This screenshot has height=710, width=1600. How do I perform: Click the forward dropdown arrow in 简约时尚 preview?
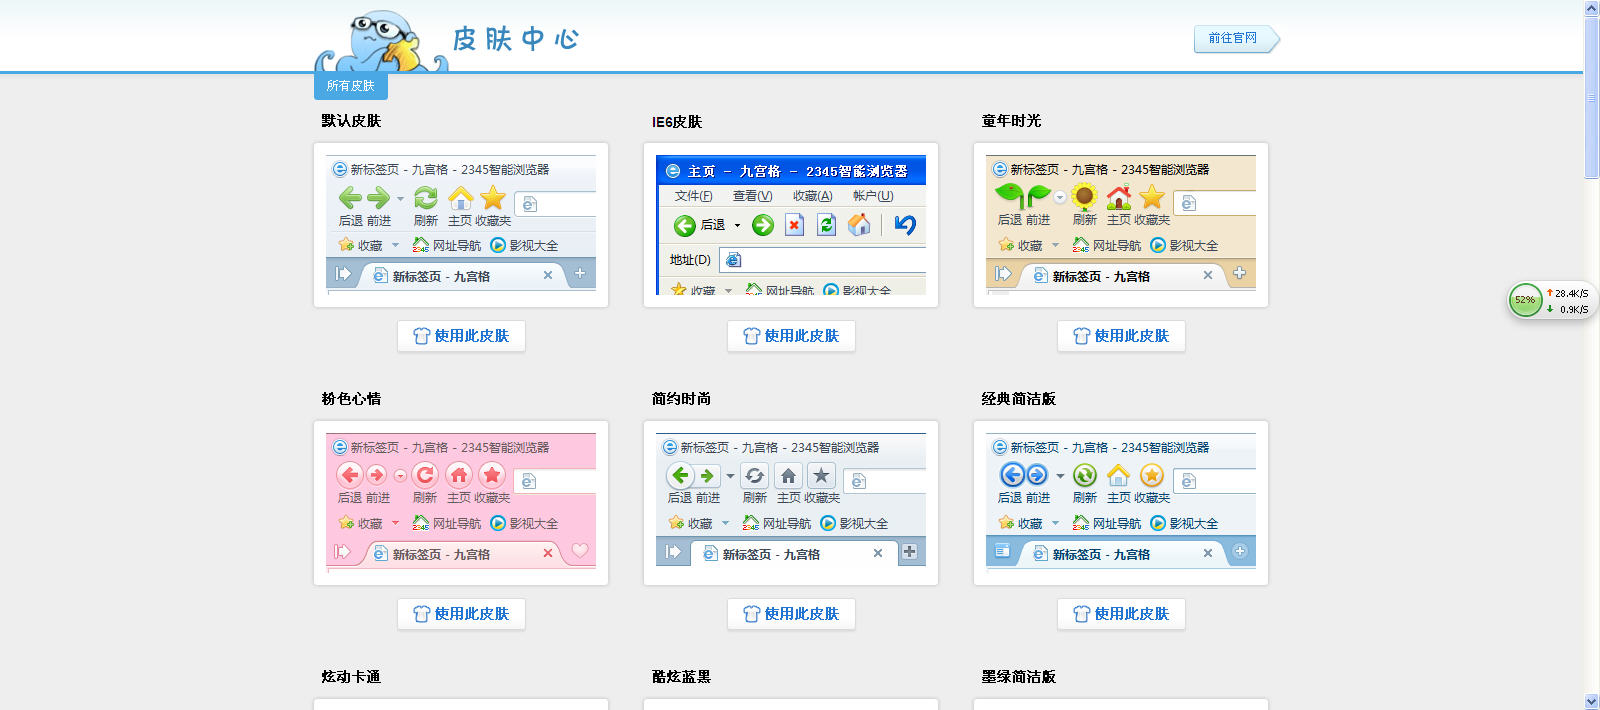coord(730,477)
